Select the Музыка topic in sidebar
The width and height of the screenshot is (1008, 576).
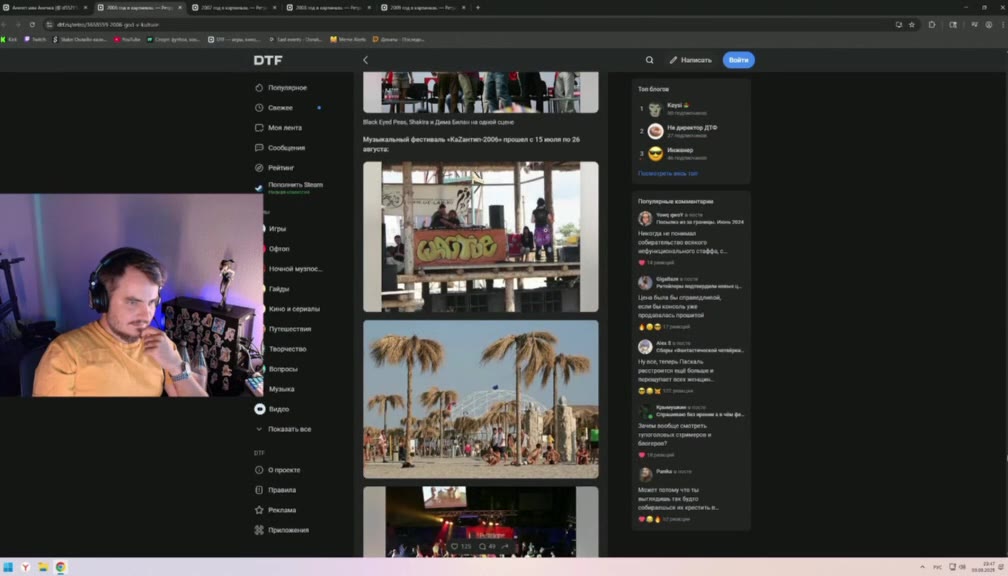(x=282, y=389)
